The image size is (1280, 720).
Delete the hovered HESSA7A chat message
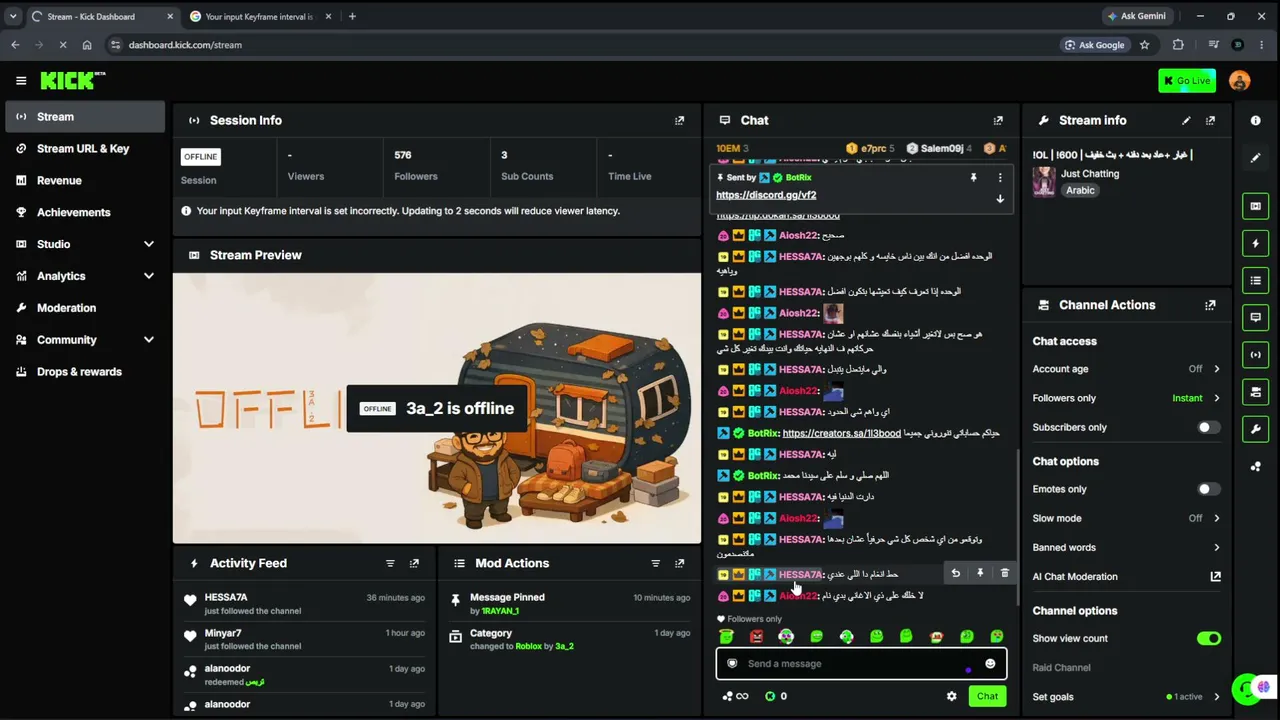point(1005,574)
